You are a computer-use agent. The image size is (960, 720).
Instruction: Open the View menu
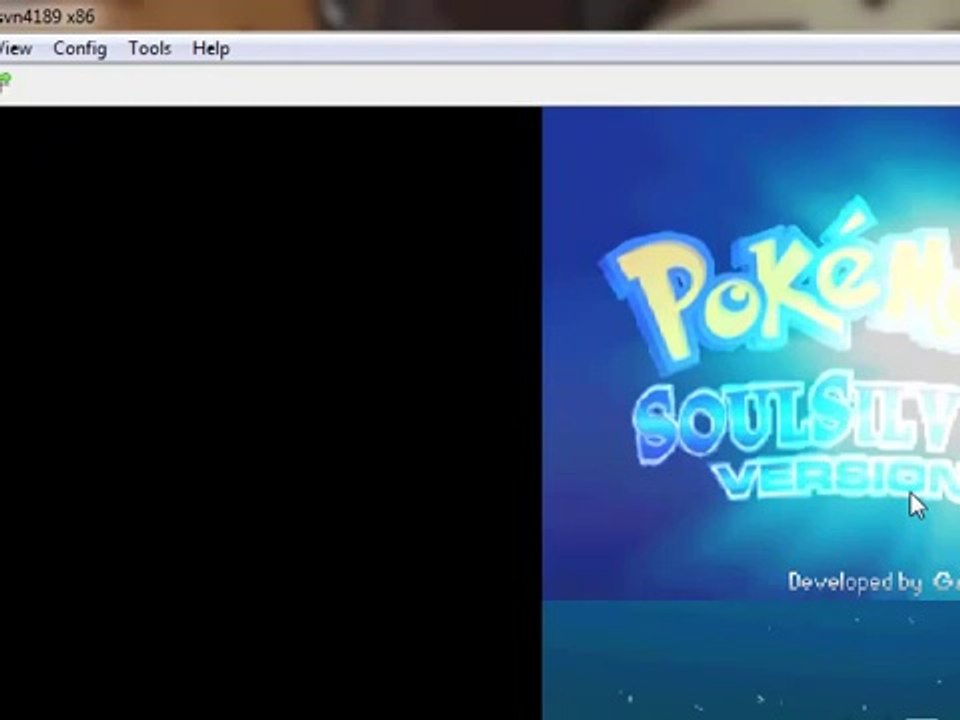coord(15,48)
